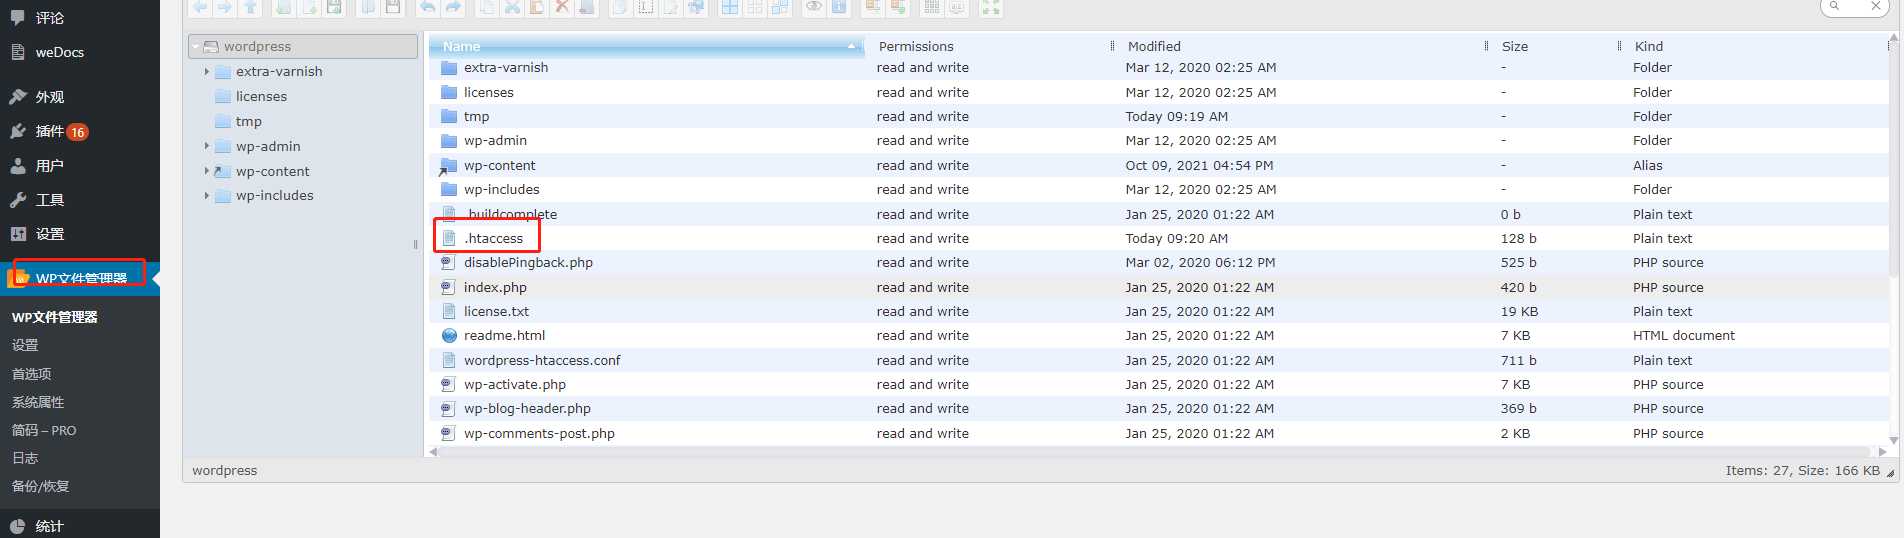This screenshot has height=538, width=1904.
Task: Click the red X delete toolbar icon
Action: [x=562, y=6]
